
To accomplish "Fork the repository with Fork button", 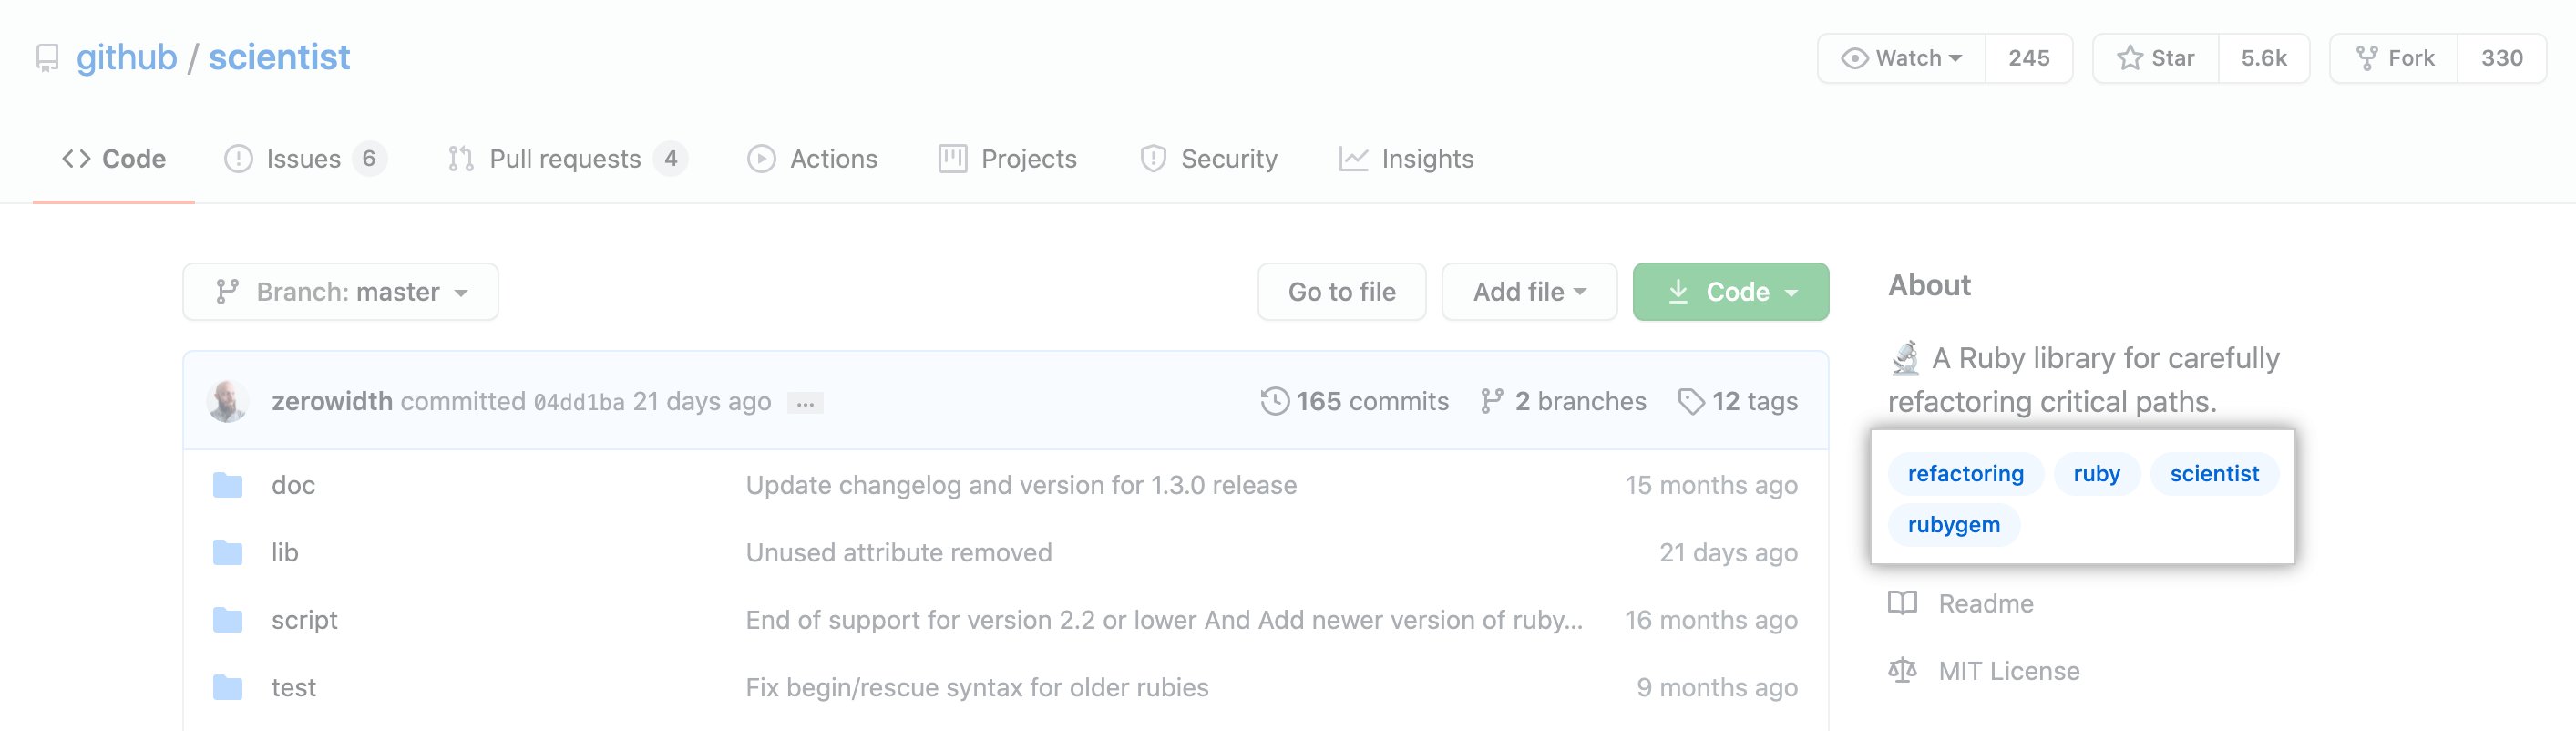I will tap(2394, 58).
